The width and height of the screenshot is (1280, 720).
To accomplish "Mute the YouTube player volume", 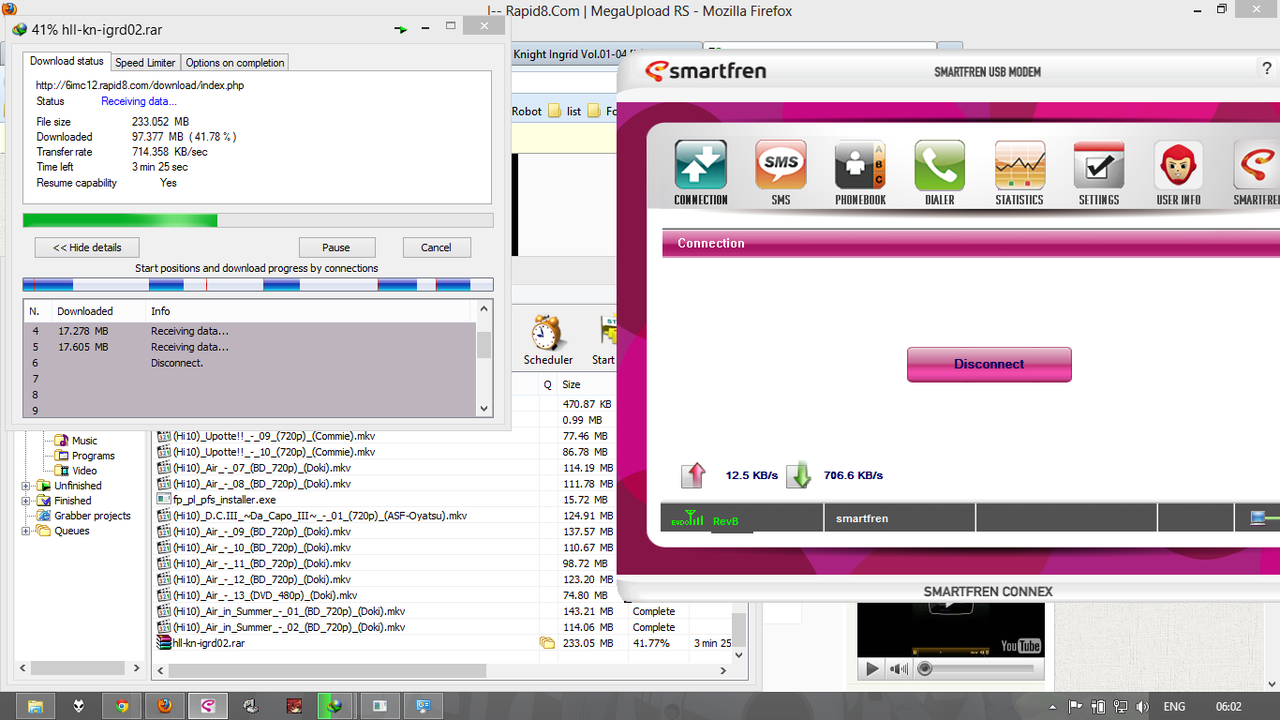I will [x=900, y=669].
